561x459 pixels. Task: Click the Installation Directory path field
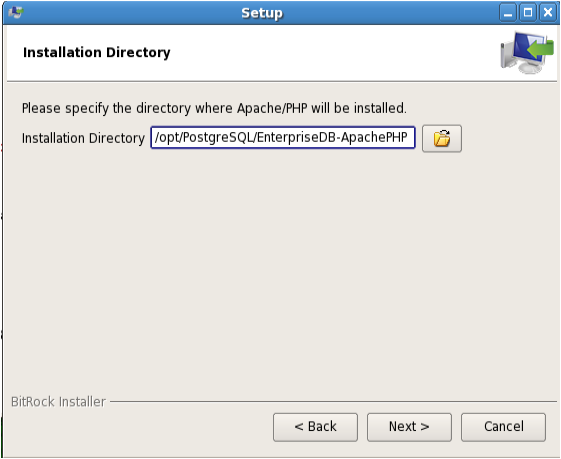[283, 137]
